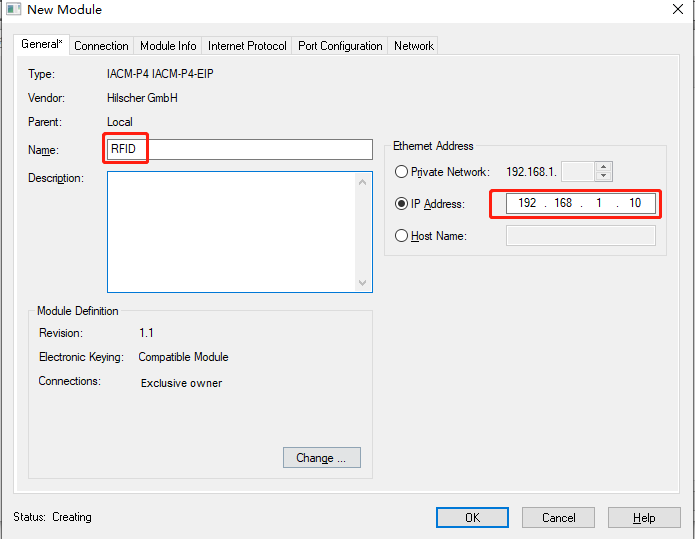Switch to the Connection tab
The height and width of the screenshot is (539, 695).
pos(101,46)
